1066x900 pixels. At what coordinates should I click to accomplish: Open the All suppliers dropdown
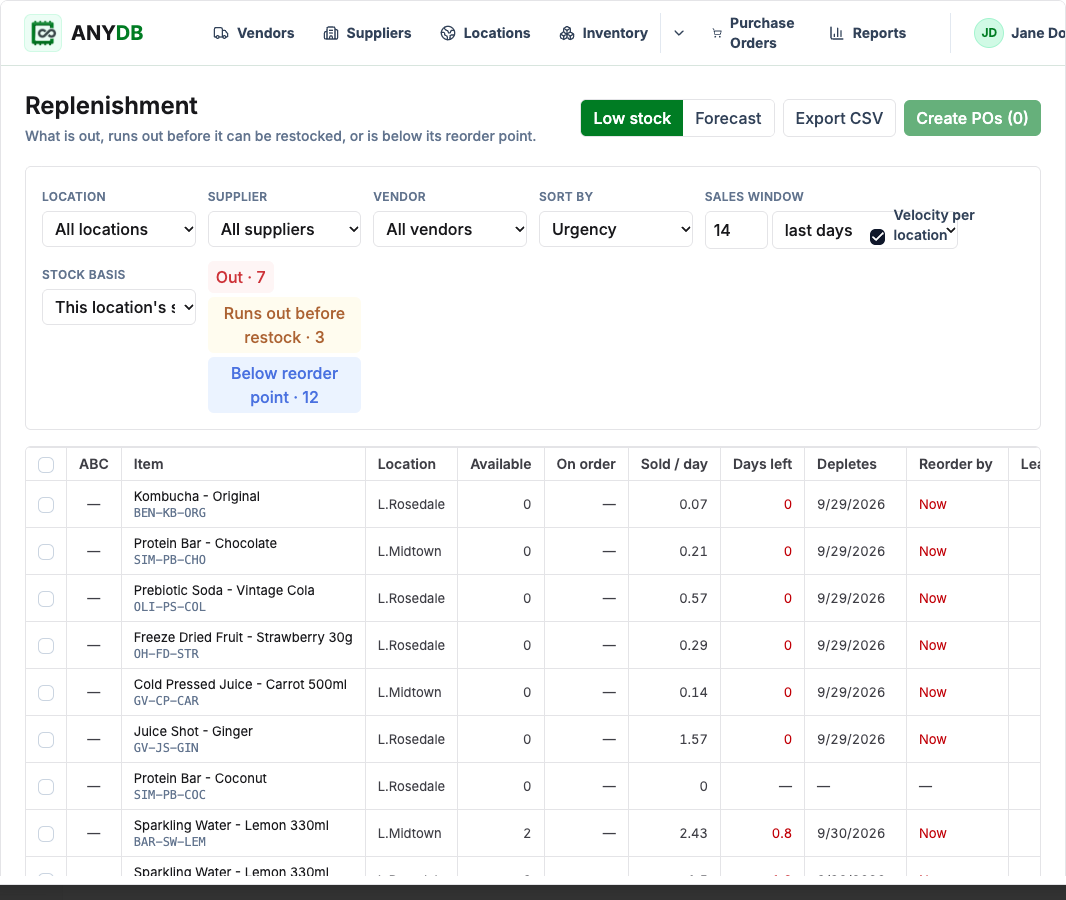(x=284, y=229)
